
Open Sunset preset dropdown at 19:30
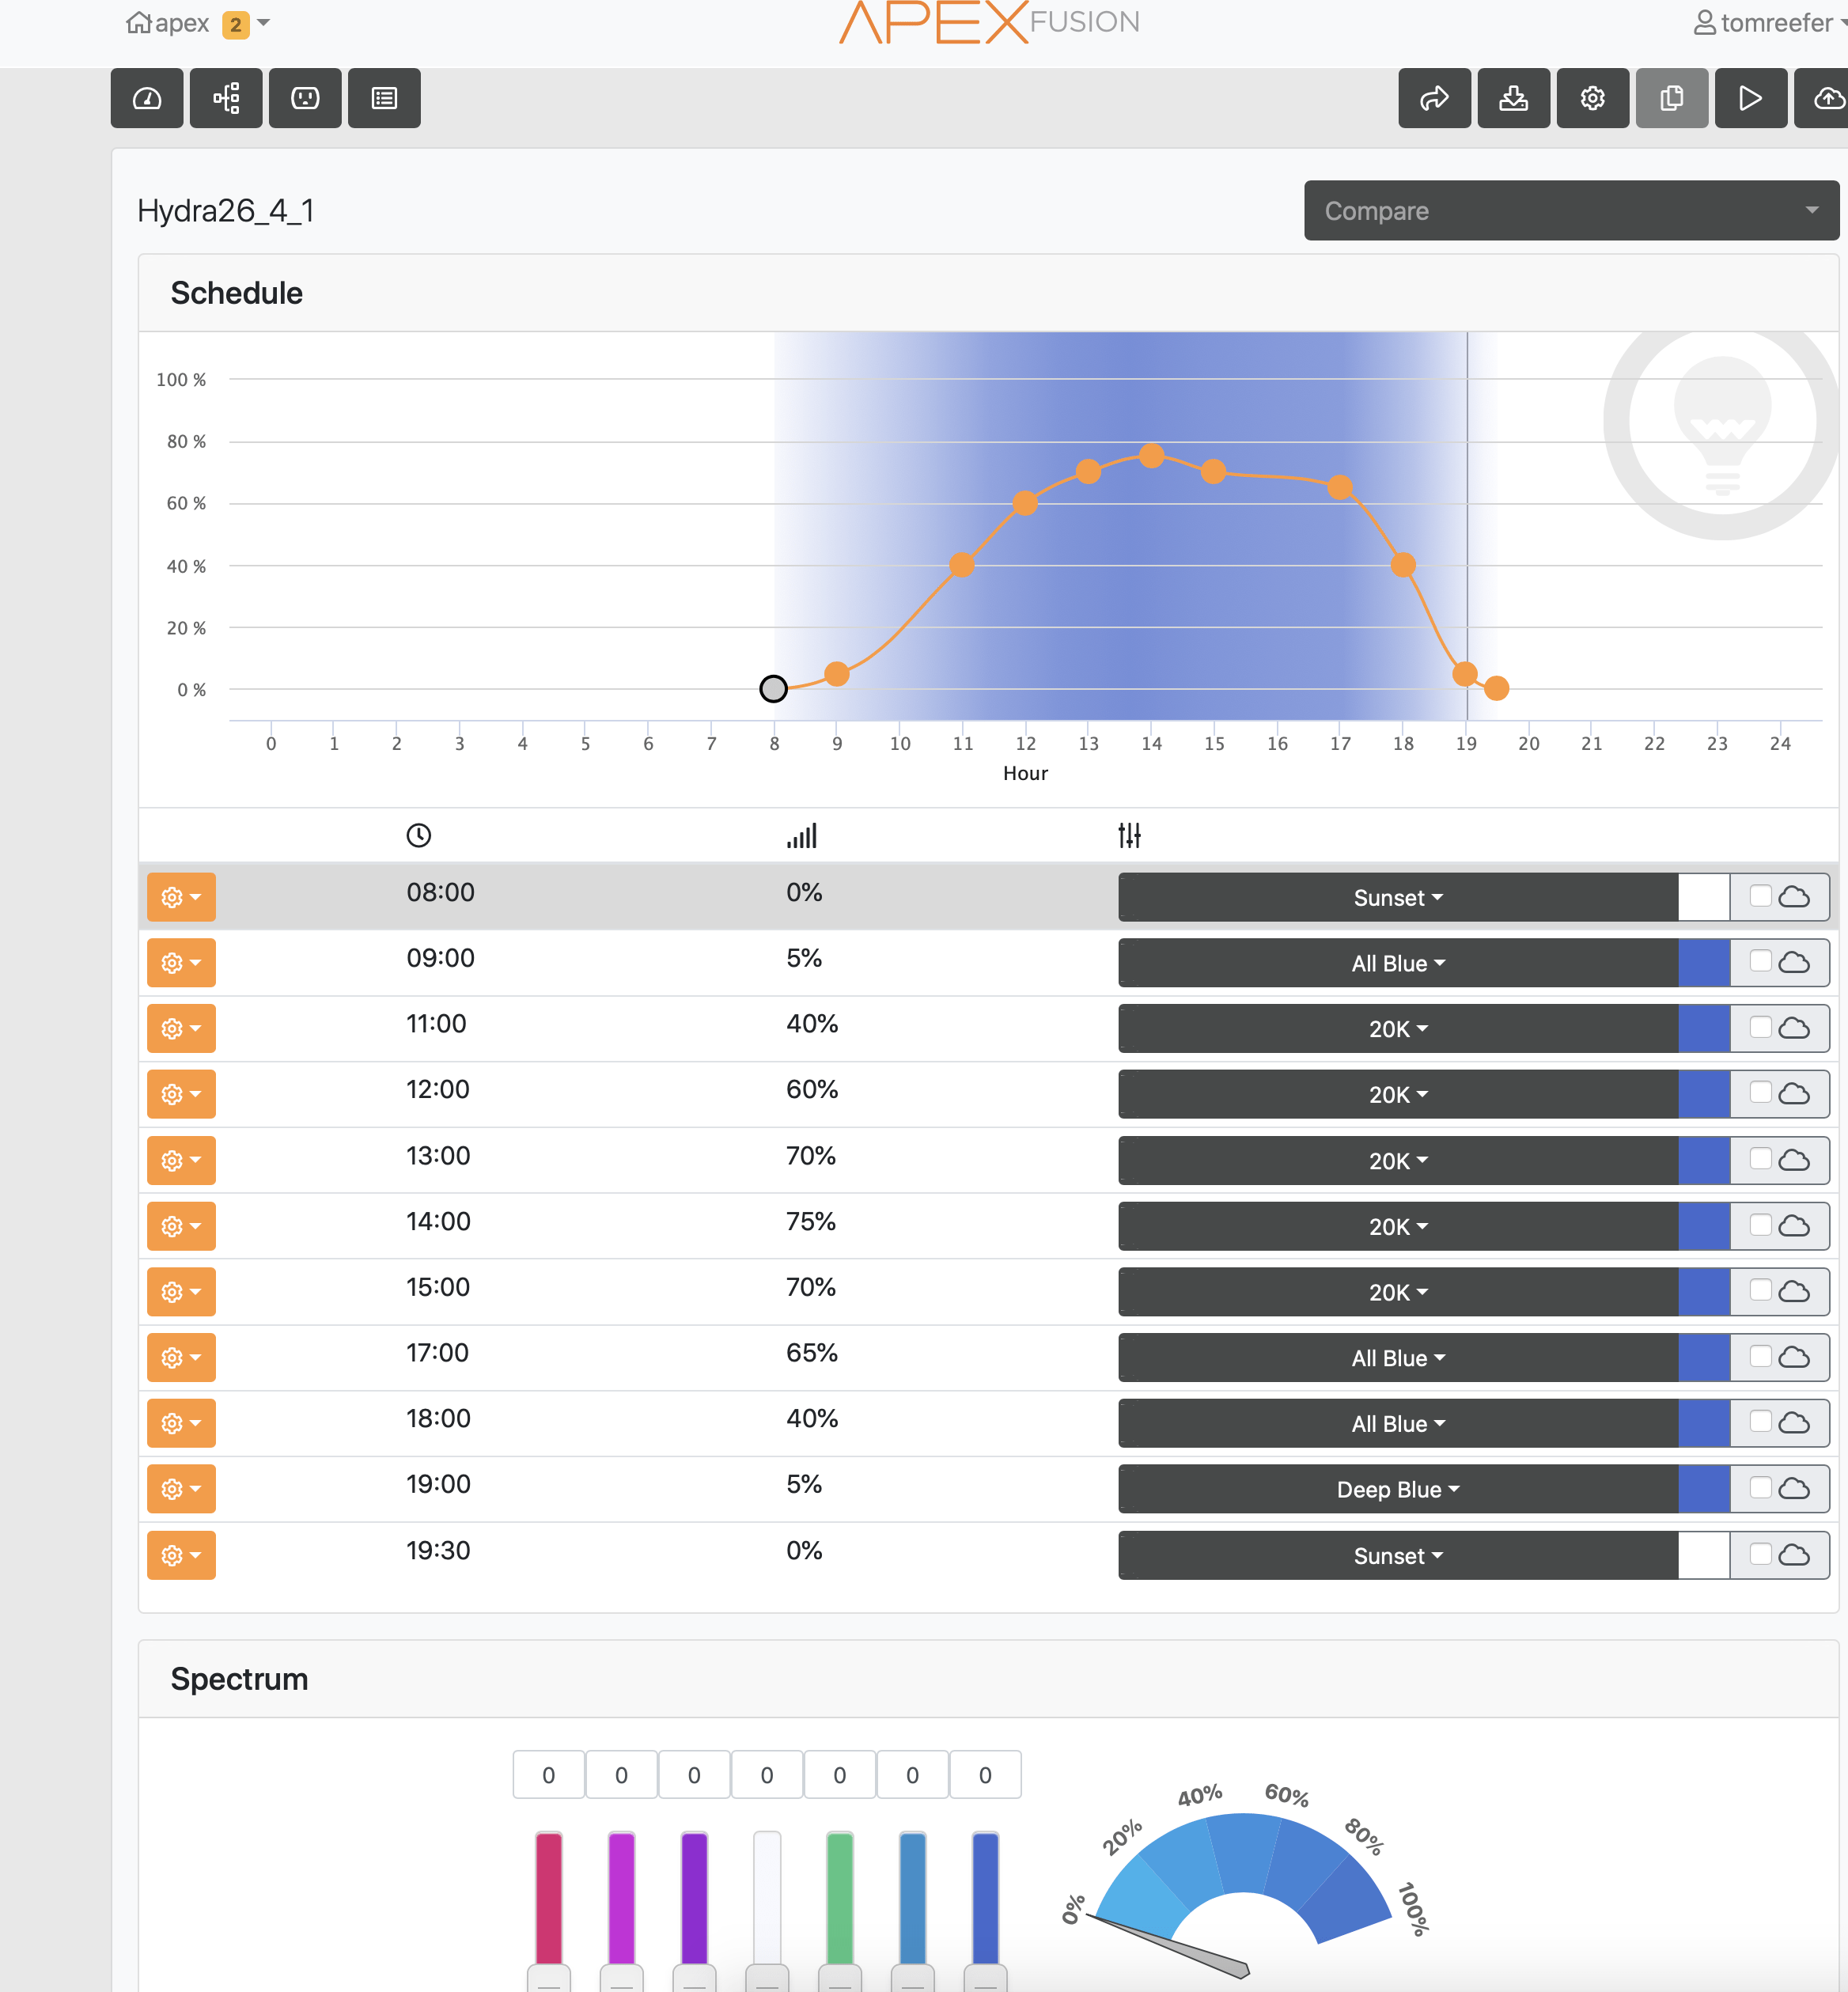1398,1555
